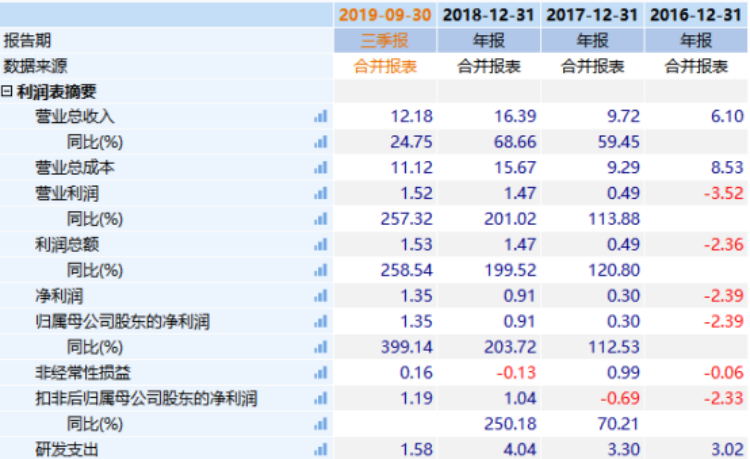Open chart icon for 归属母公司股东的净利润 row
Image resolution: width=750 pixels, height=459 pixels.
pyautogui.click(x=320, y=321)
